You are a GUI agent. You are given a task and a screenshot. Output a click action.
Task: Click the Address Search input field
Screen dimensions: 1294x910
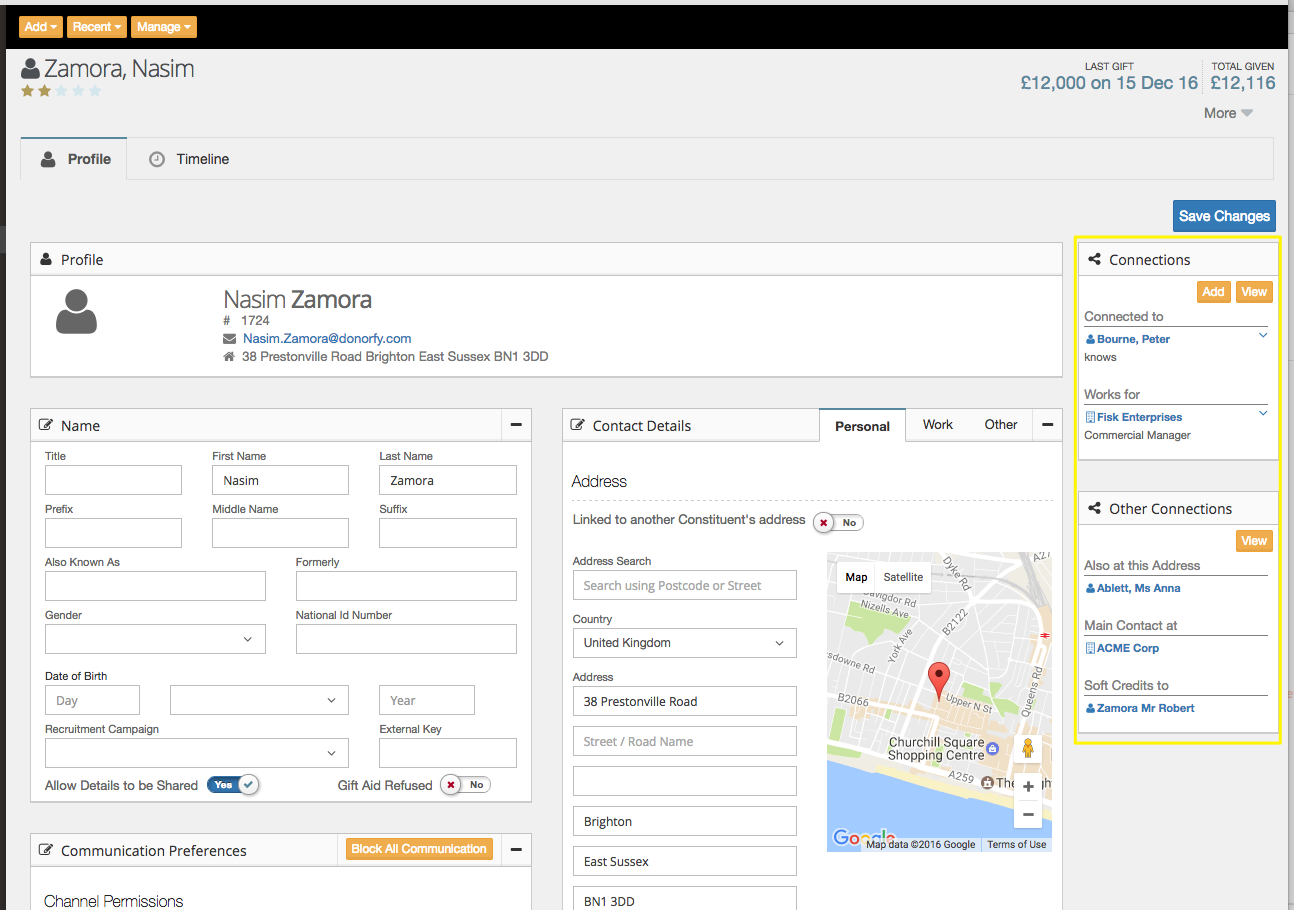click(684, 586)
